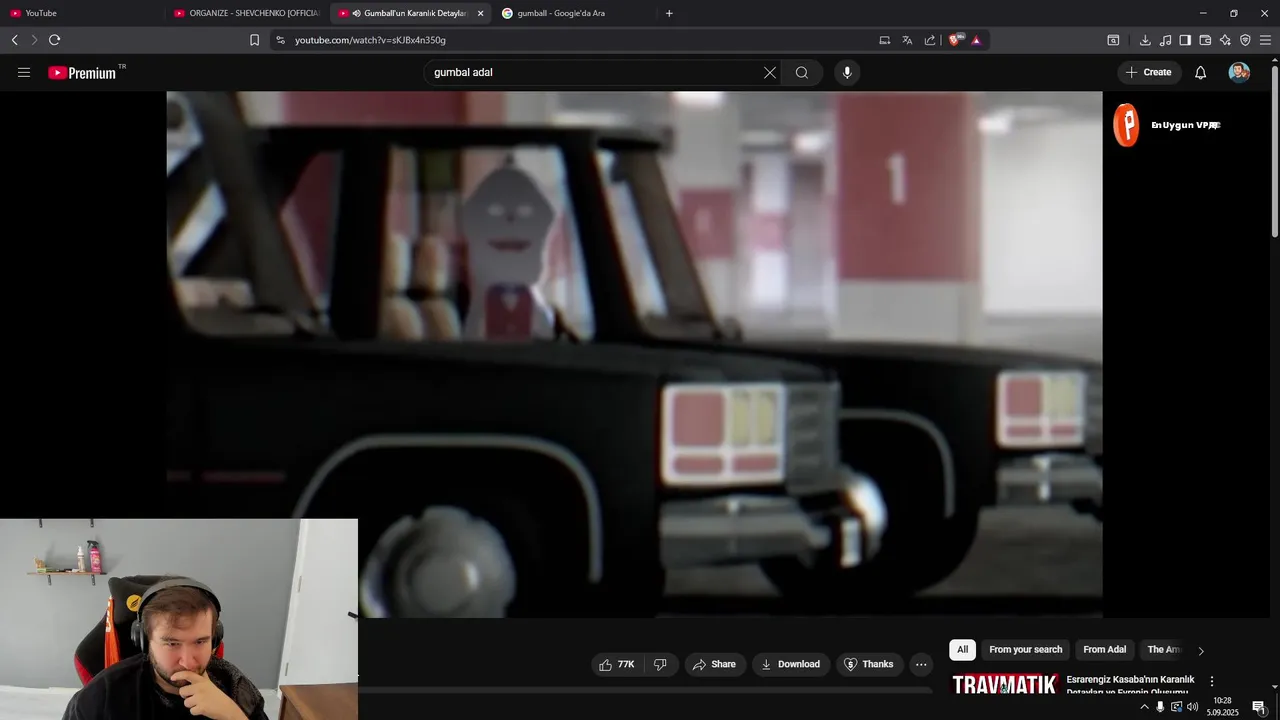This screenshot has height=720, width=1280.
Task: Open the system tray microphone icon
Action: [x=1160, y=707]
